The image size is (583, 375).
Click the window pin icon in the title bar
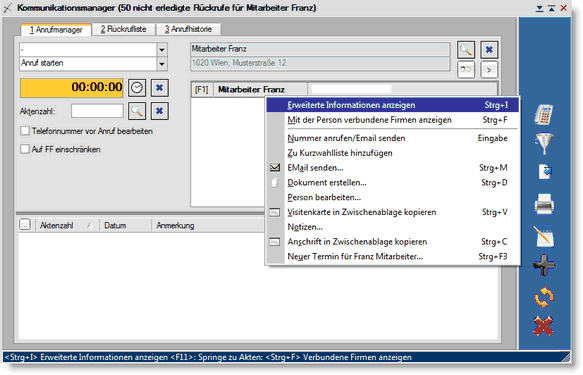pyautogui.click(x=7, y=8)
